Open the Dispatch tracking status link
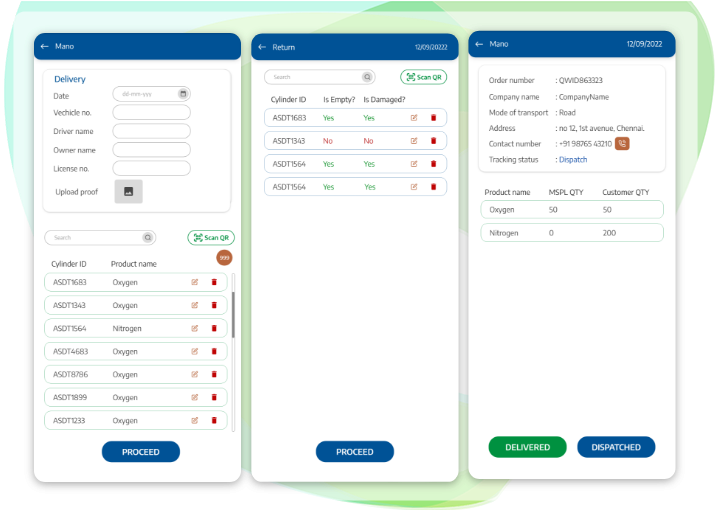The height and width of the screenshot is (510, 720). click(573, 160)
